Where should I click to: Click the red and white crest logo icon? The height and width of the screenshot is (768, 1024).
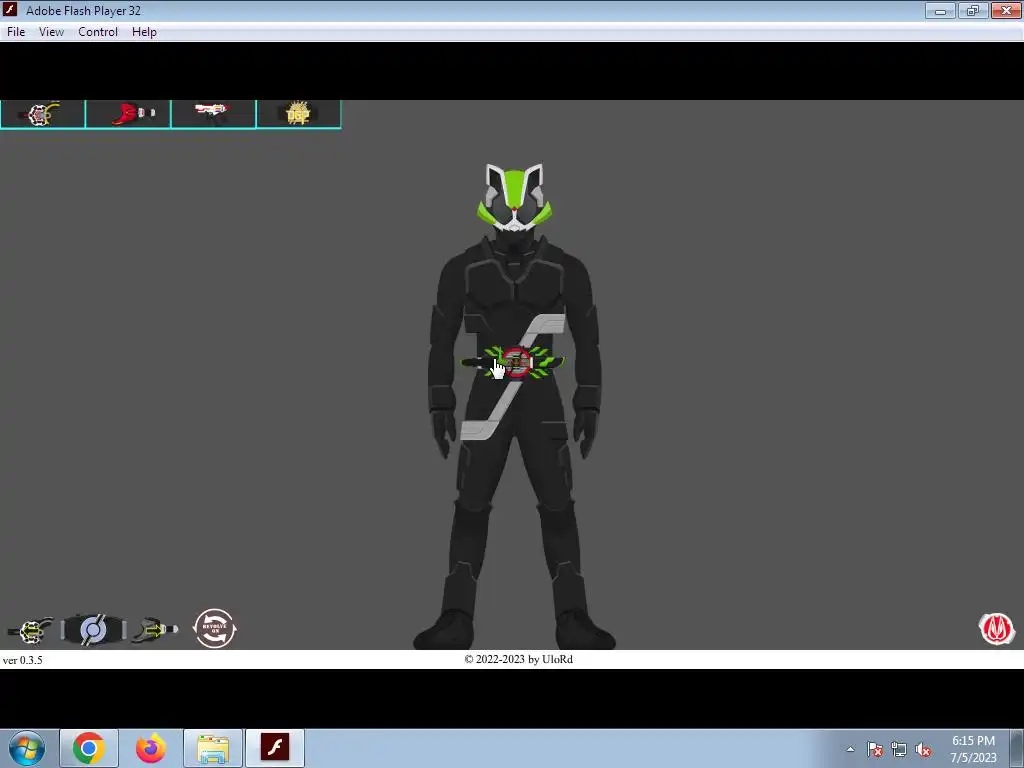[x=997, y=628]
